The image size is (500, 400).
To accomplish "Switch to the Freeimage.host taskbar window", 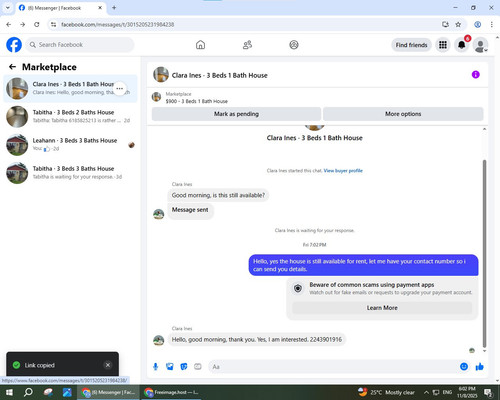I will click(172, 392).
